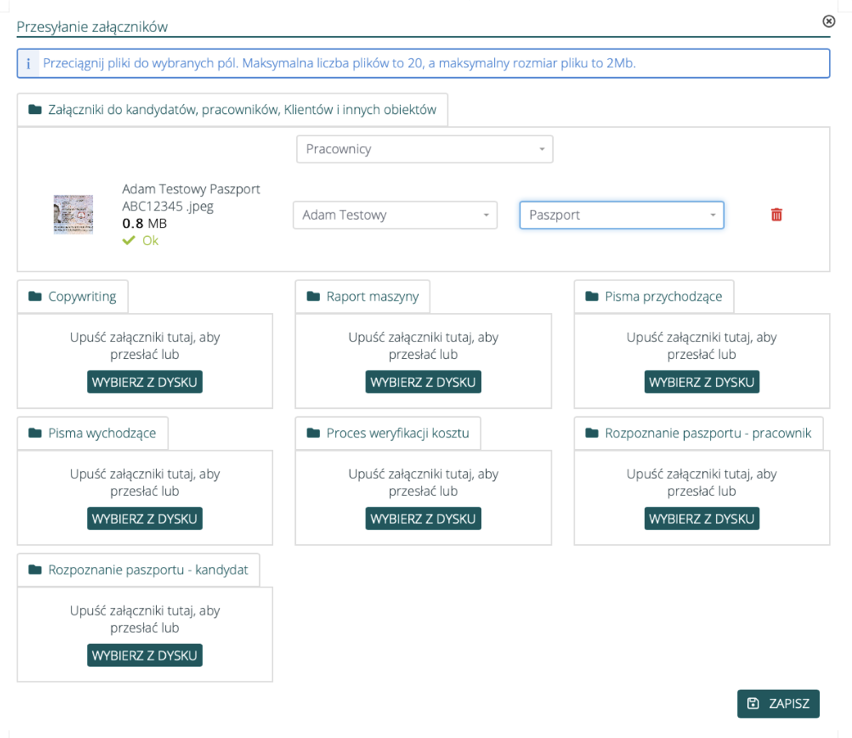Click the red trash delete icon
852x738 pixels.
click(776, 215)
